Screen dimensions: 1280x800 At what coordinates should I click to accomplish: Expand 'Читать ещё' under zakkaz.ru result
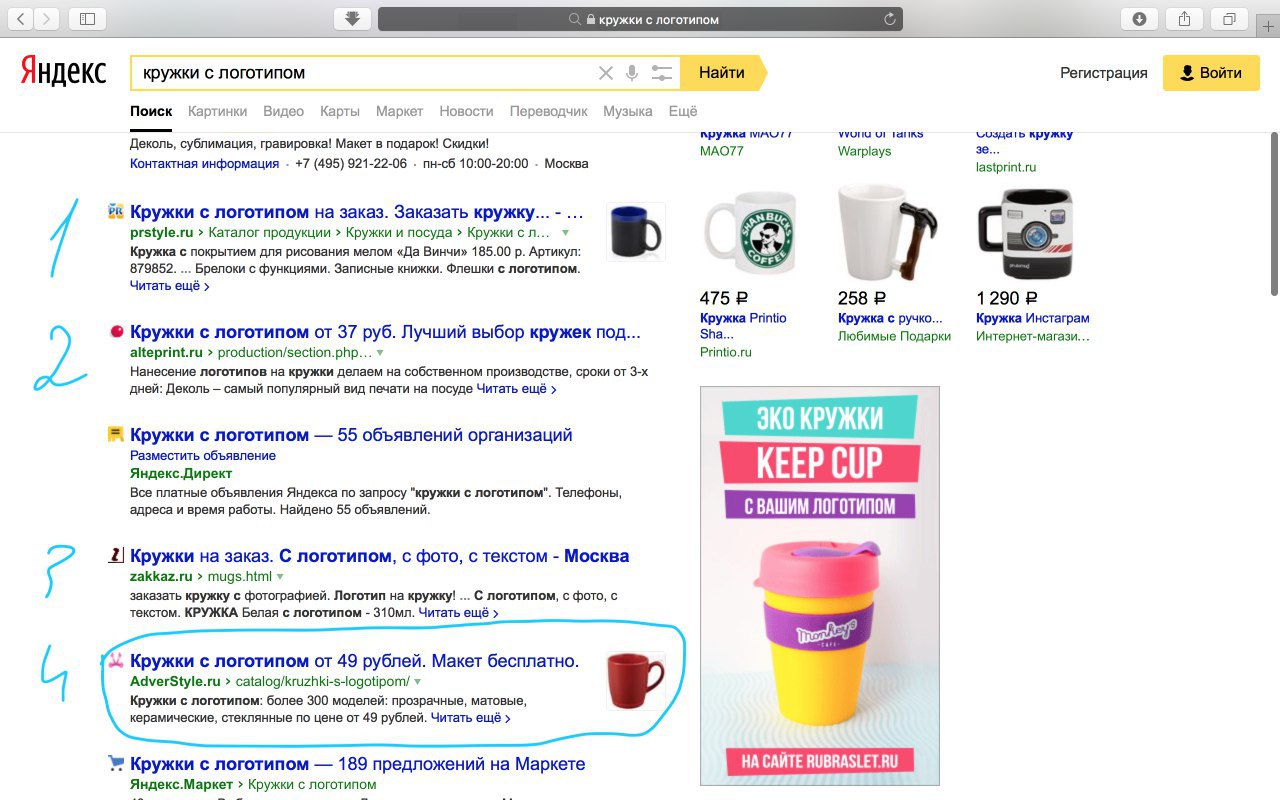point(459,613)
